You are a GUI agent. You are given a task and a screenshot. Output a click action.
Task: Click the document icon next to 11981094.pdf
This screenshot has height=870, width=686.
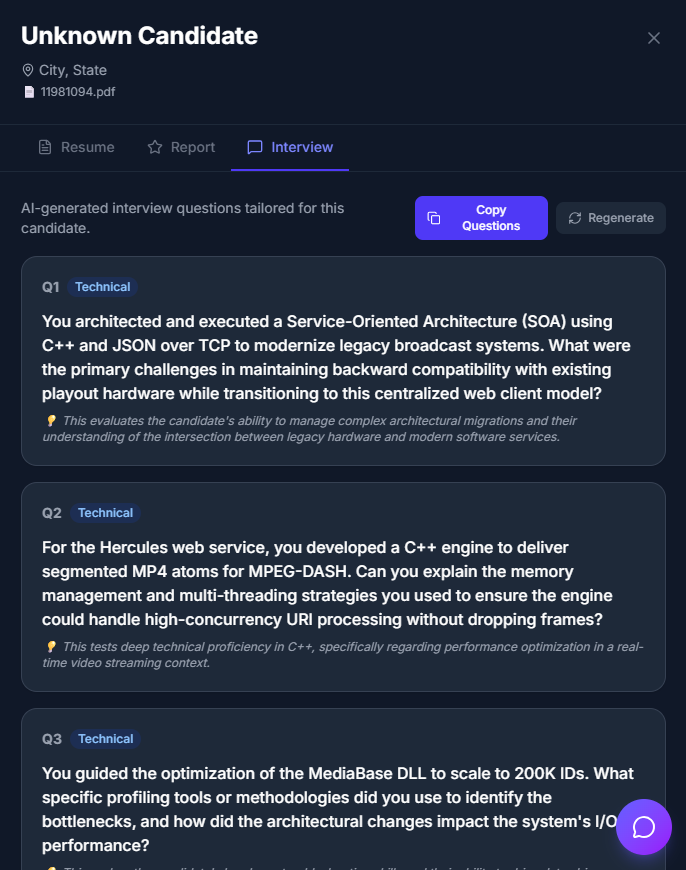pos(27,91)
